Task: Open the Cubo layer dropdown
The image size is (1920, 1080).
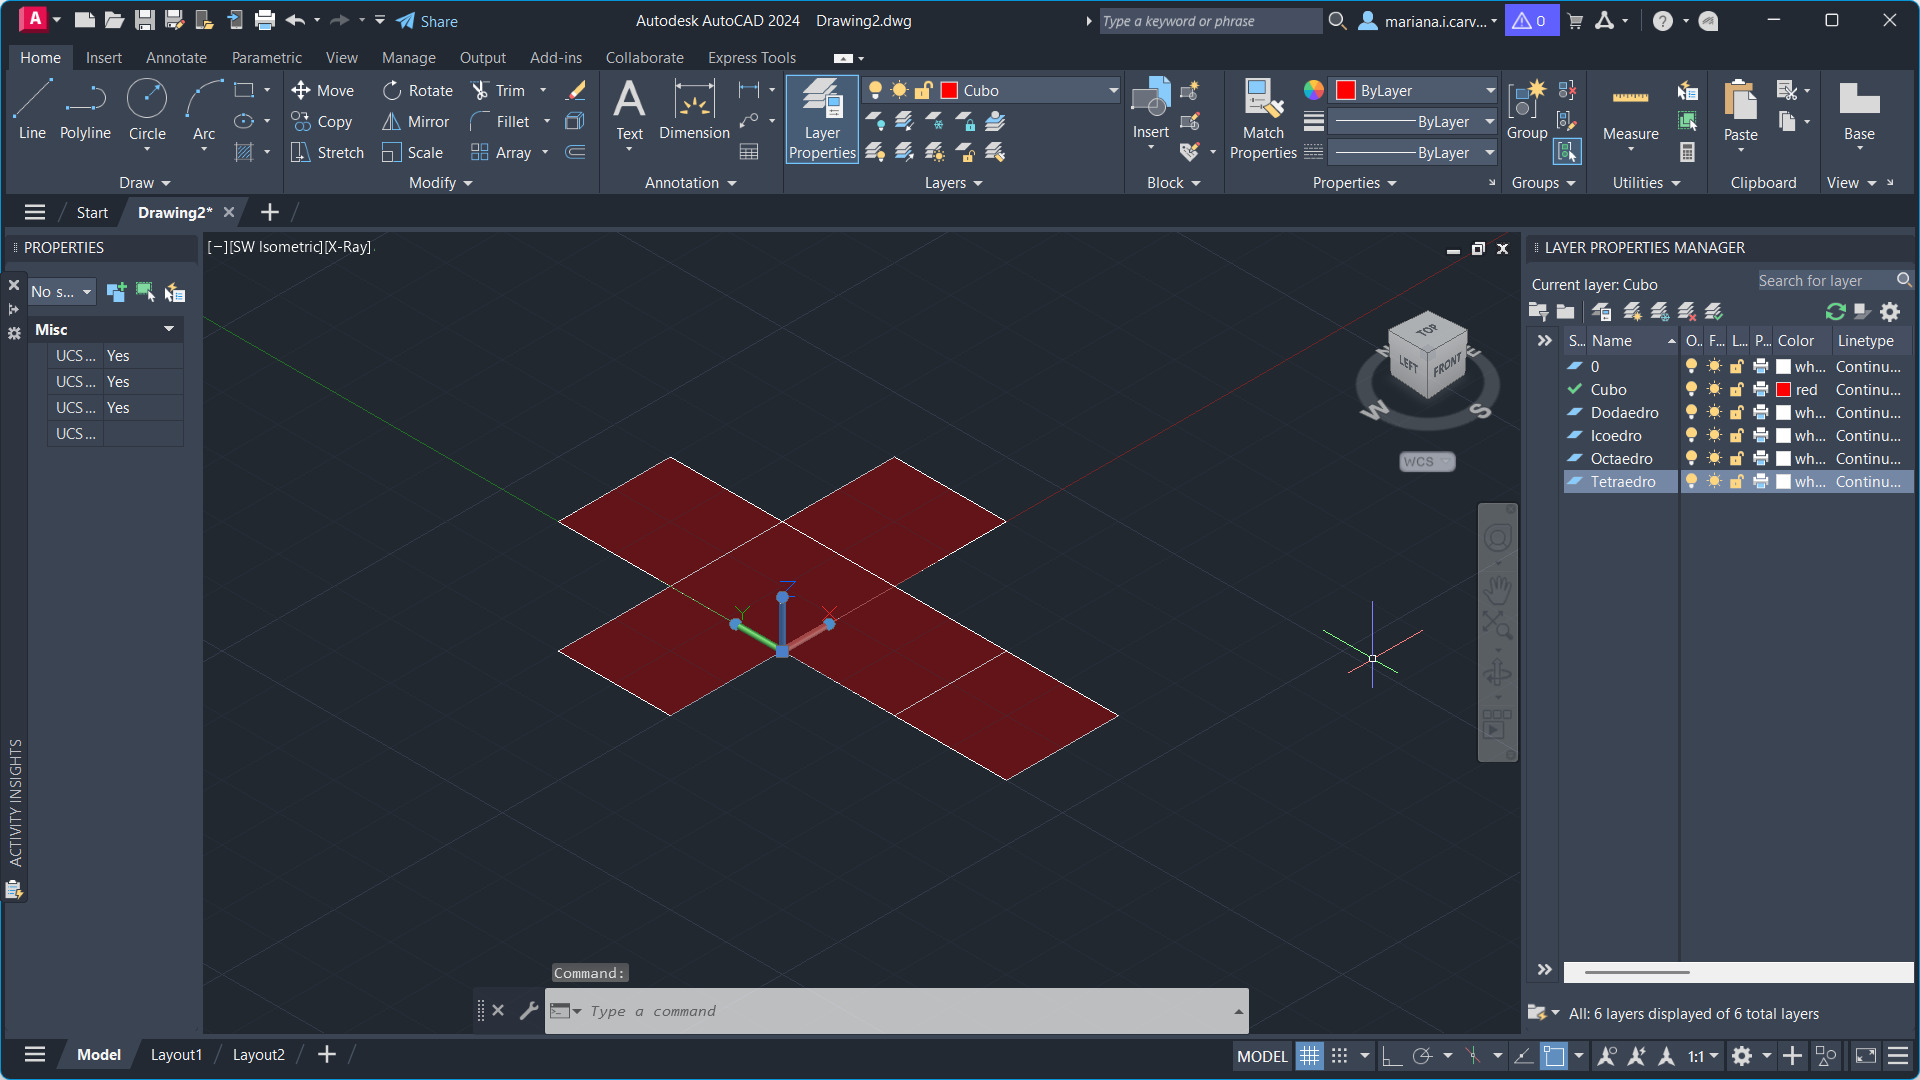Action: click(x=1112, y=90)
